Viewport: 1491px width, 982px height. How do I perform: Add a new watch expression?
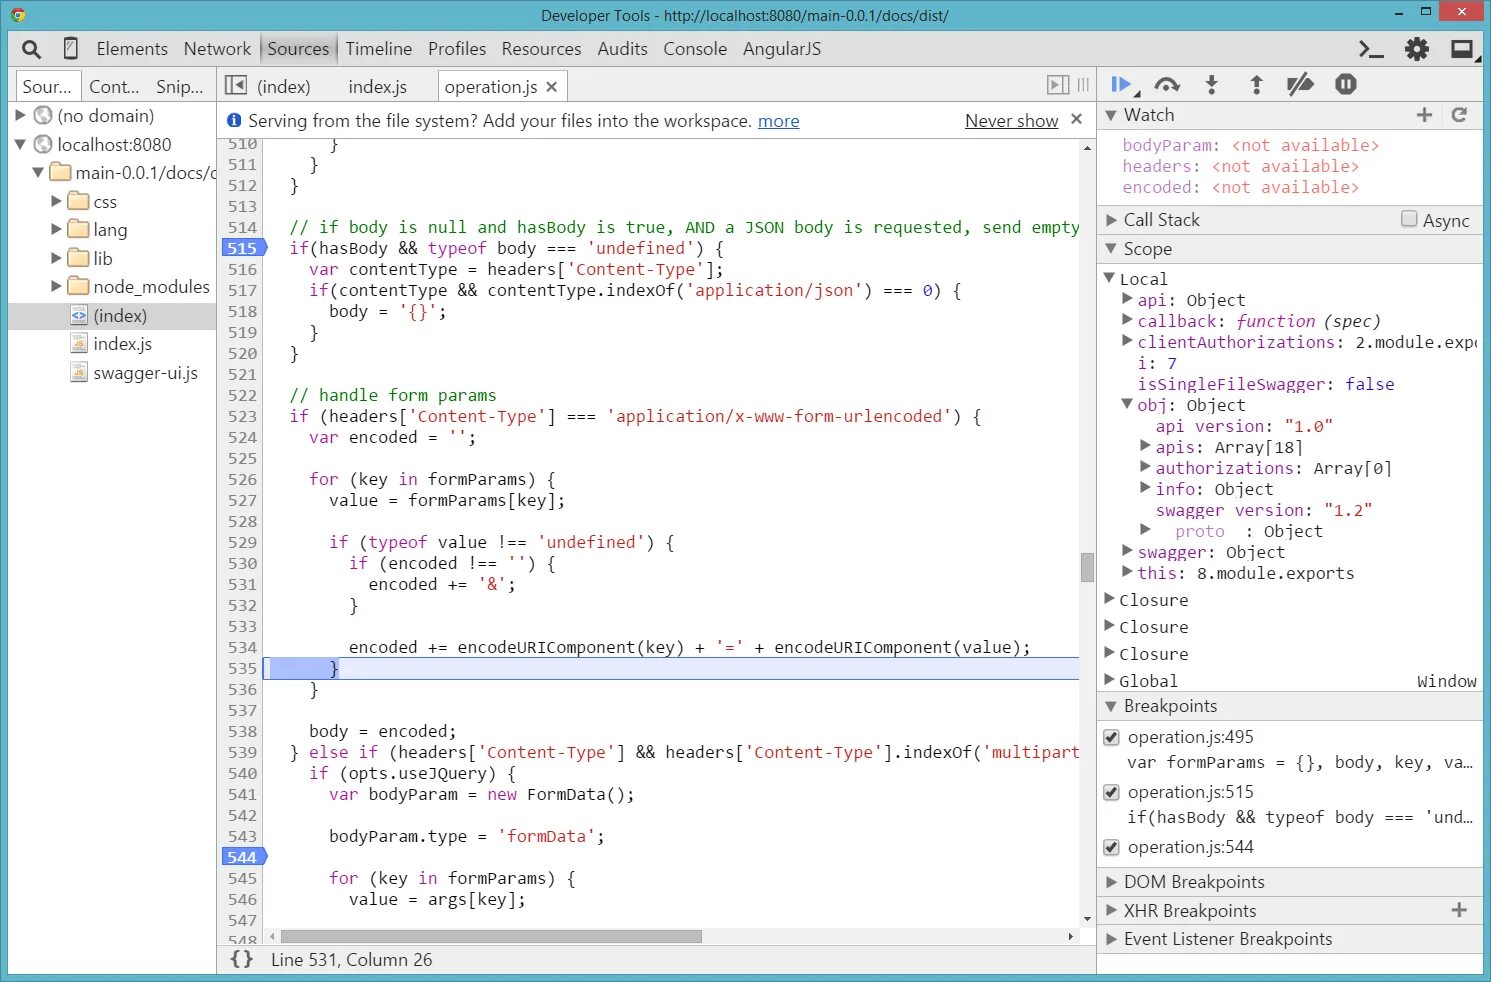[1425, 115]
